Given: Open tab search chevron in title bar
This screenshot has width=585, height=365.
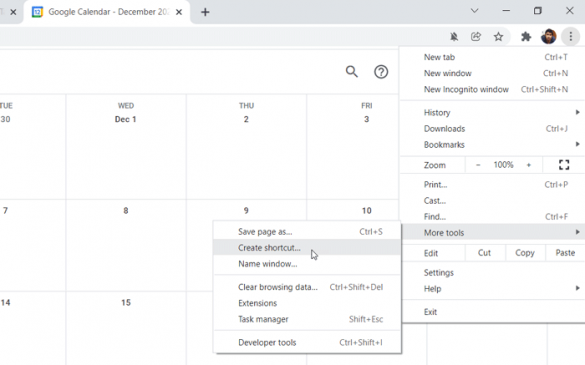Looking at the screenshot, I should coord(475,11).
